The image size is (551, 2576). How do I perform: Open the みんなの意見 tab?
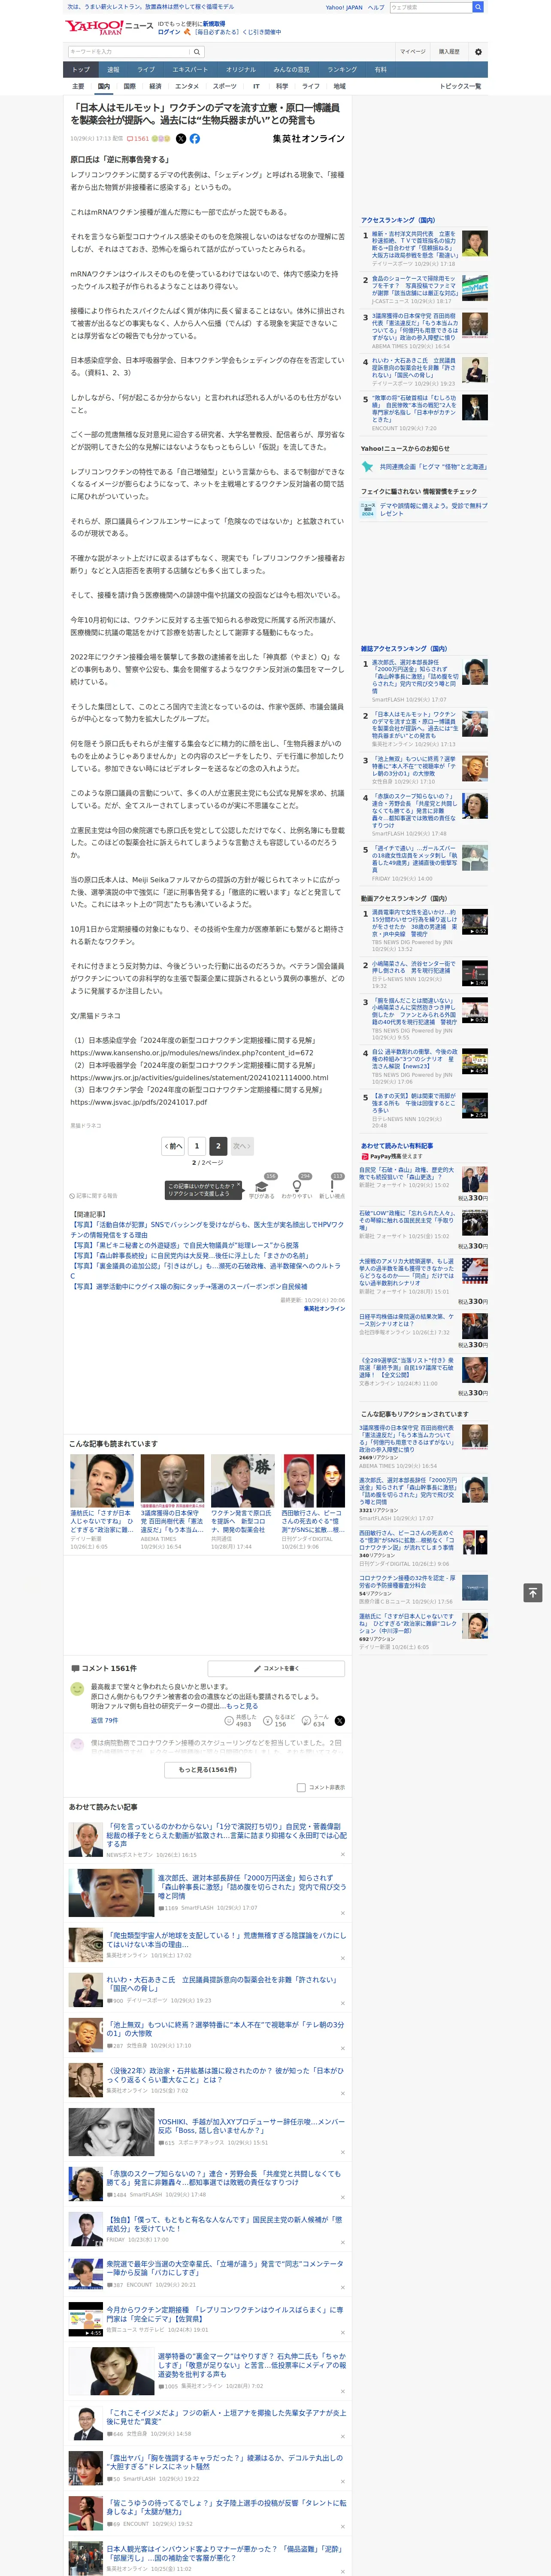(291, 70)
